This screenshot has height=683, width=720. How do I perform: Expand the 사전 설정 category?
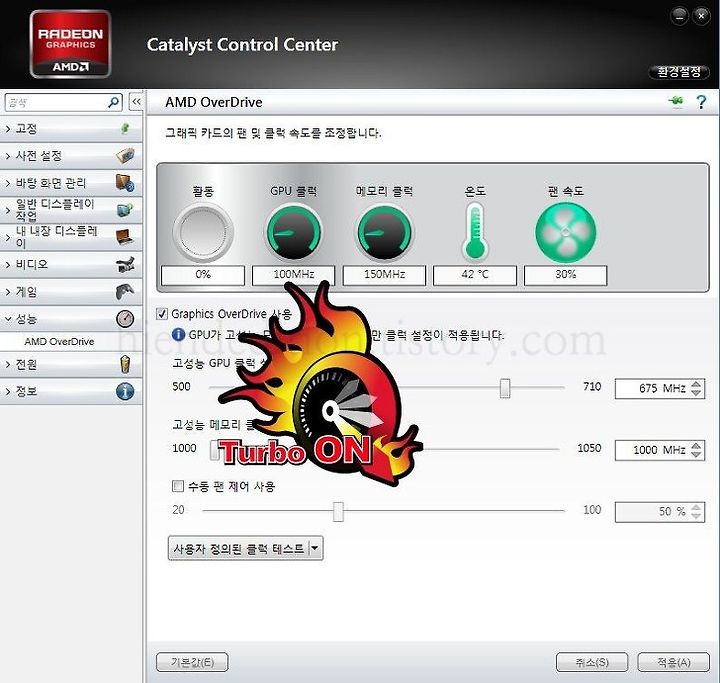point(8,157)
